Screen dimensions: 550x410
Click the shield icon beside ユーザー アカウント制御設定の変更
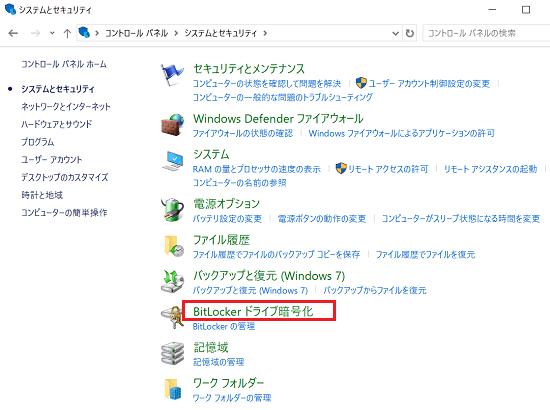361,83
